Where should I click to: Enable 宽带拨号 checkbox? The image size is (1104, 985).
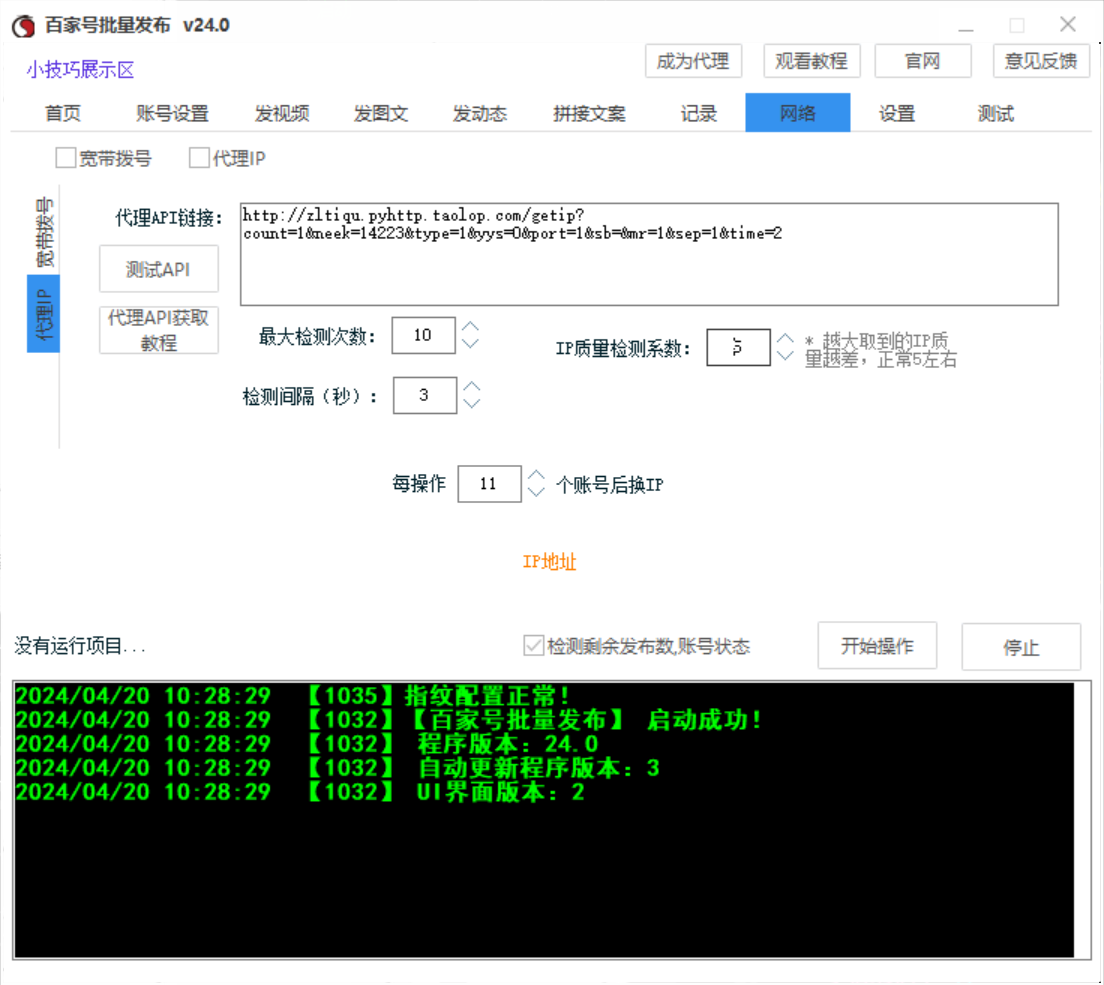tap(65, 158)
